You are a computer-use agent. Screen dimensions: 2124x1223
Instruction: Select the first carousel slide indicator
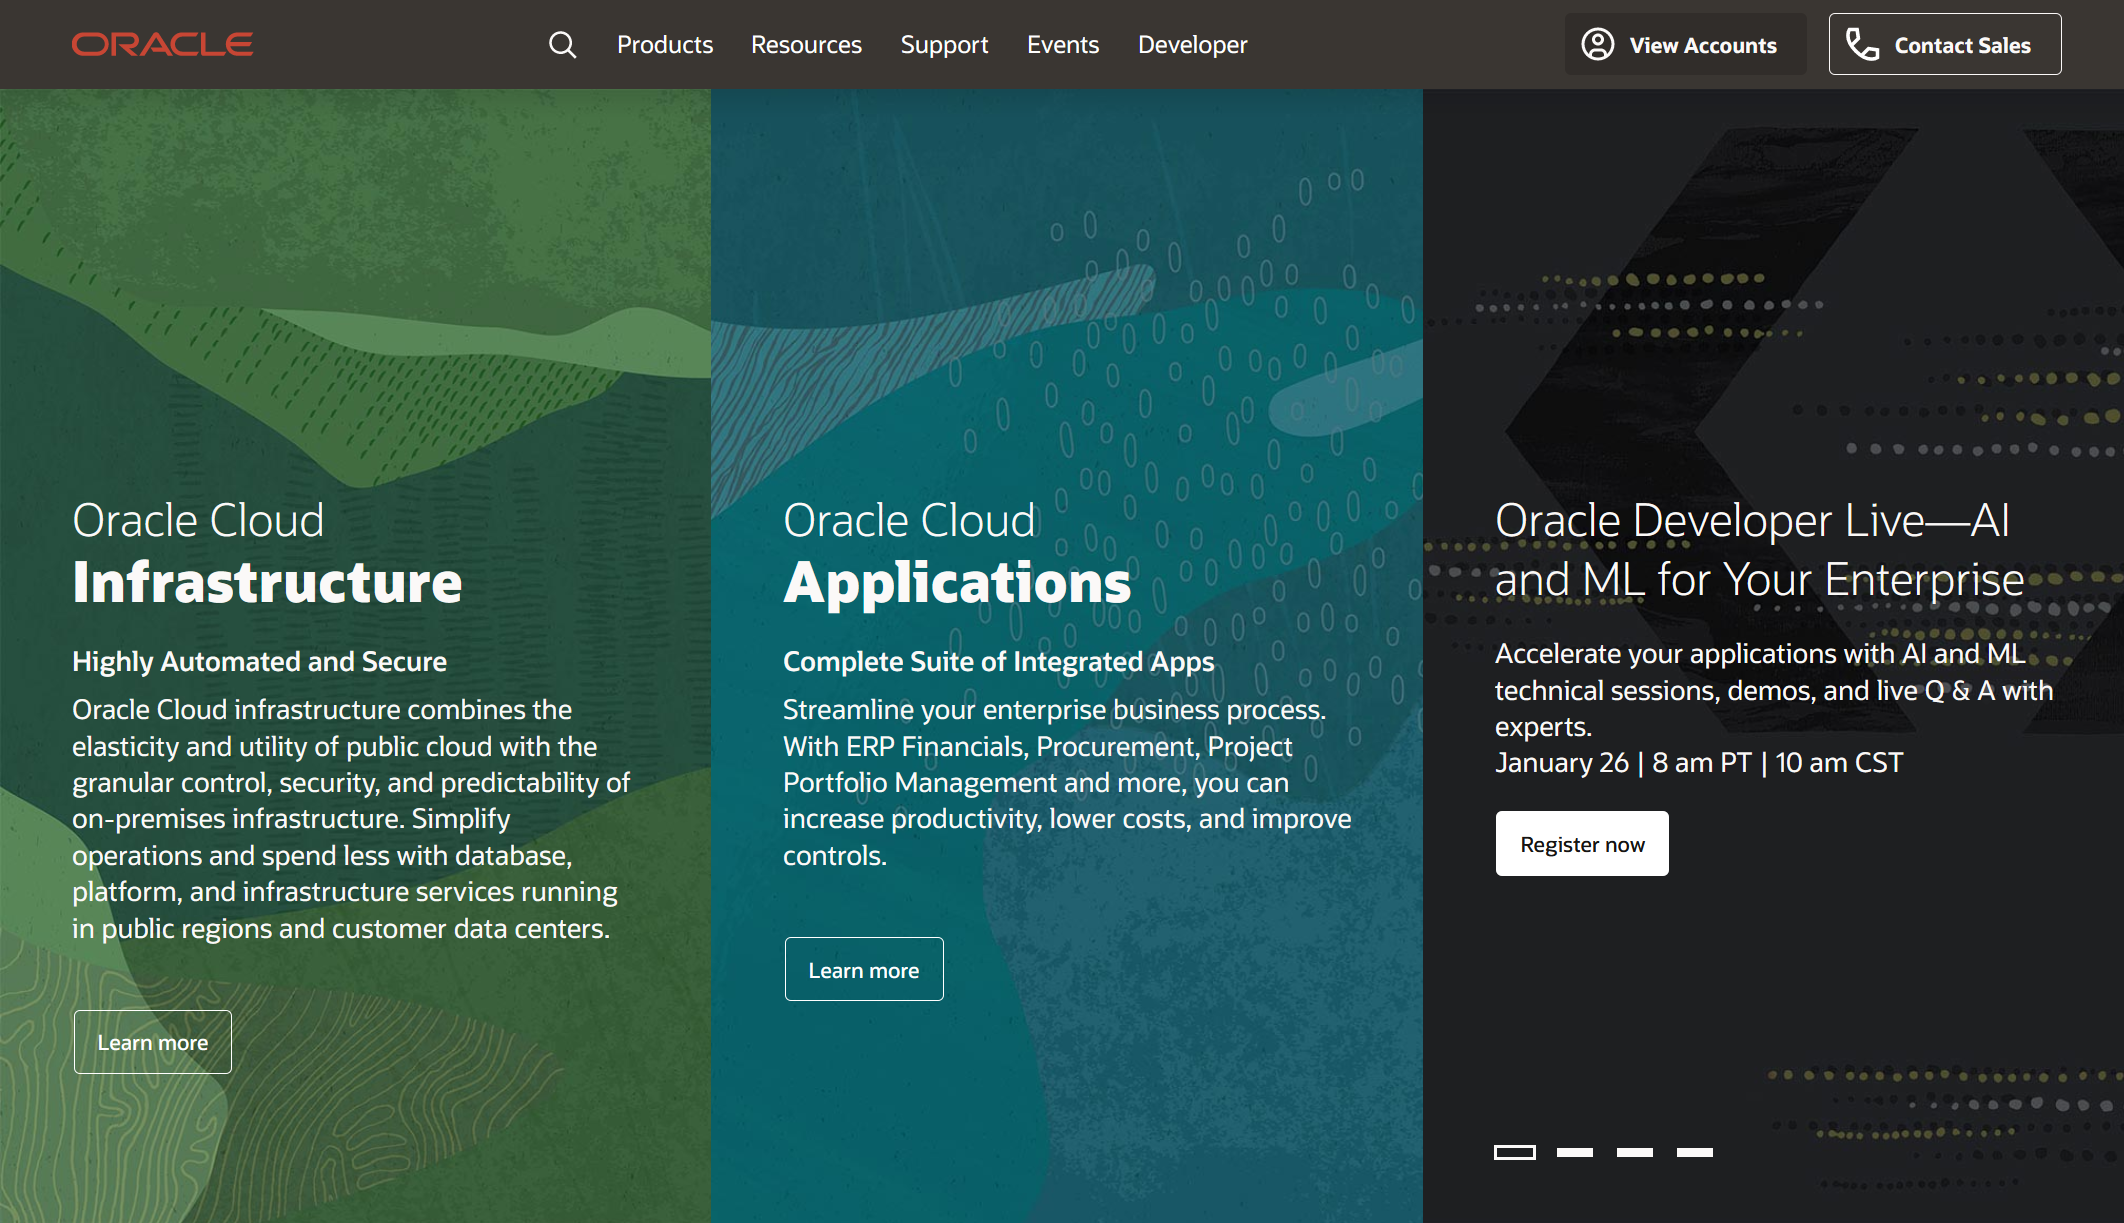pos(1514,1152)
